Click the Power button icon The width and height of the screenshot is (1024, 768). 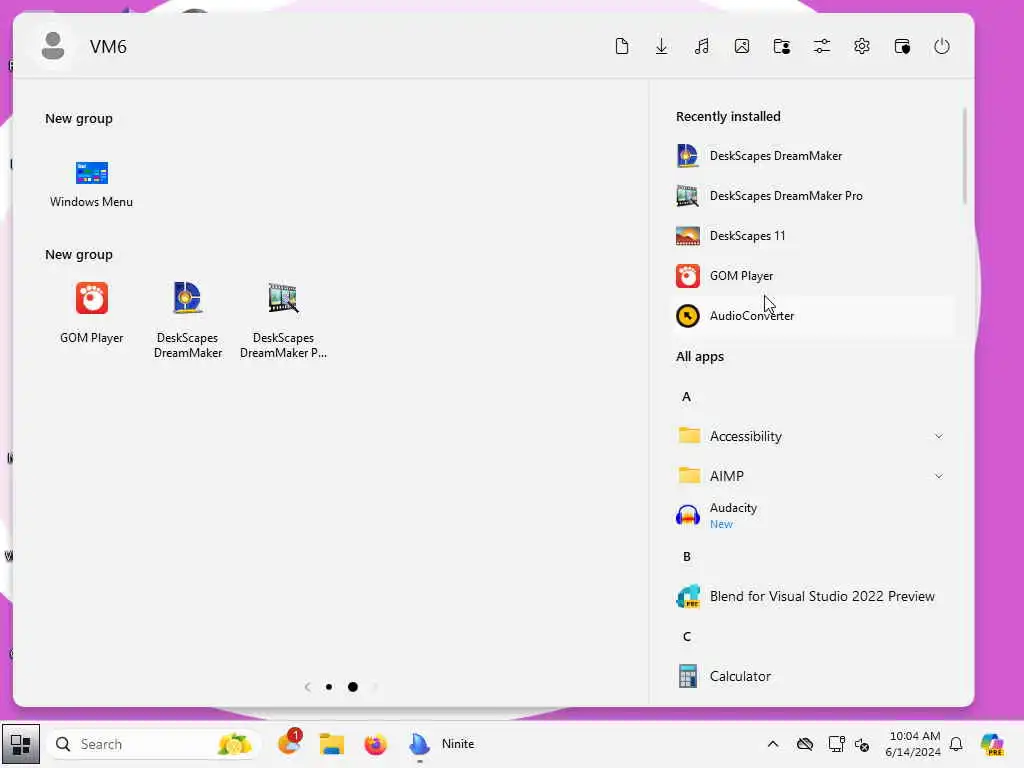pos(942,46)
